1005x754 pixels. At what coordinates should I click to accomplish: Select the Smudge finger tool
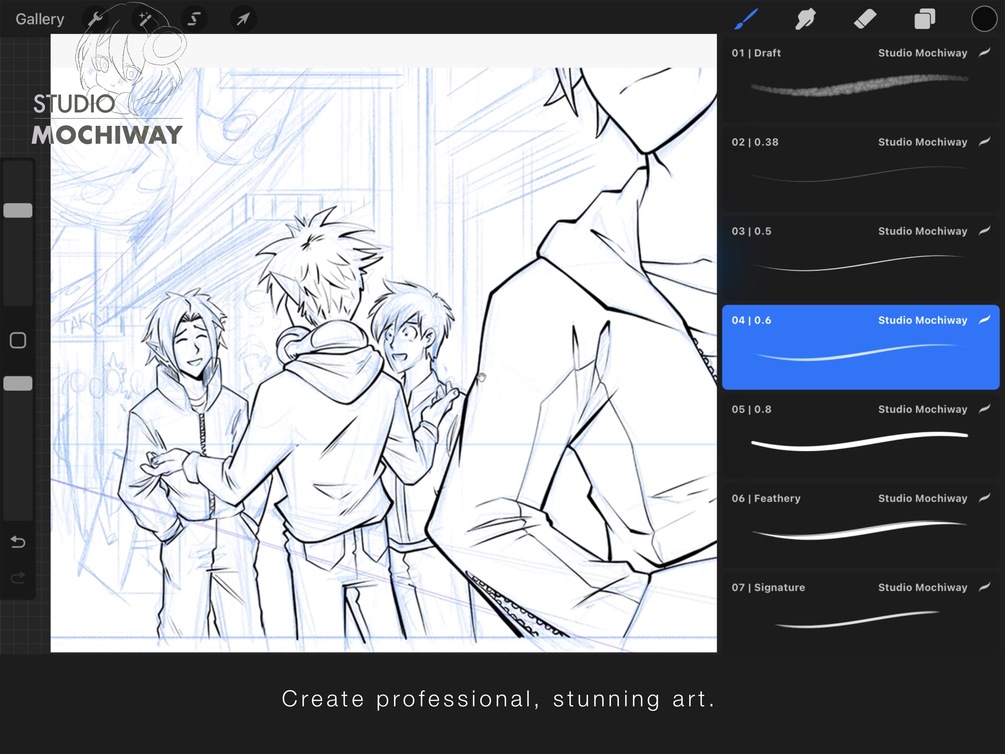(x=805, y=19)
